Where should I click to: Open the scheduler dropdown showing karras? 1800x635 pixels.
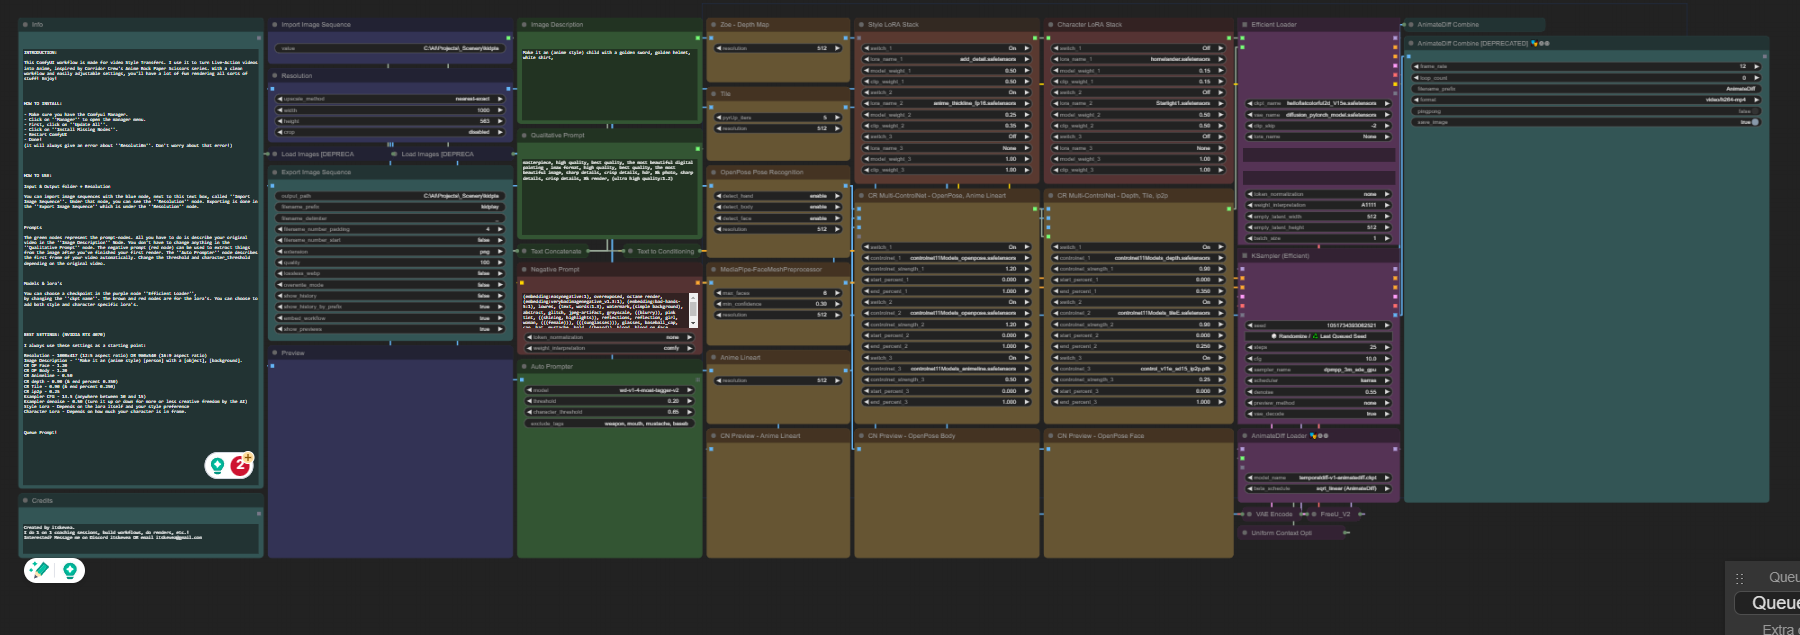(x=1319, y=381)
